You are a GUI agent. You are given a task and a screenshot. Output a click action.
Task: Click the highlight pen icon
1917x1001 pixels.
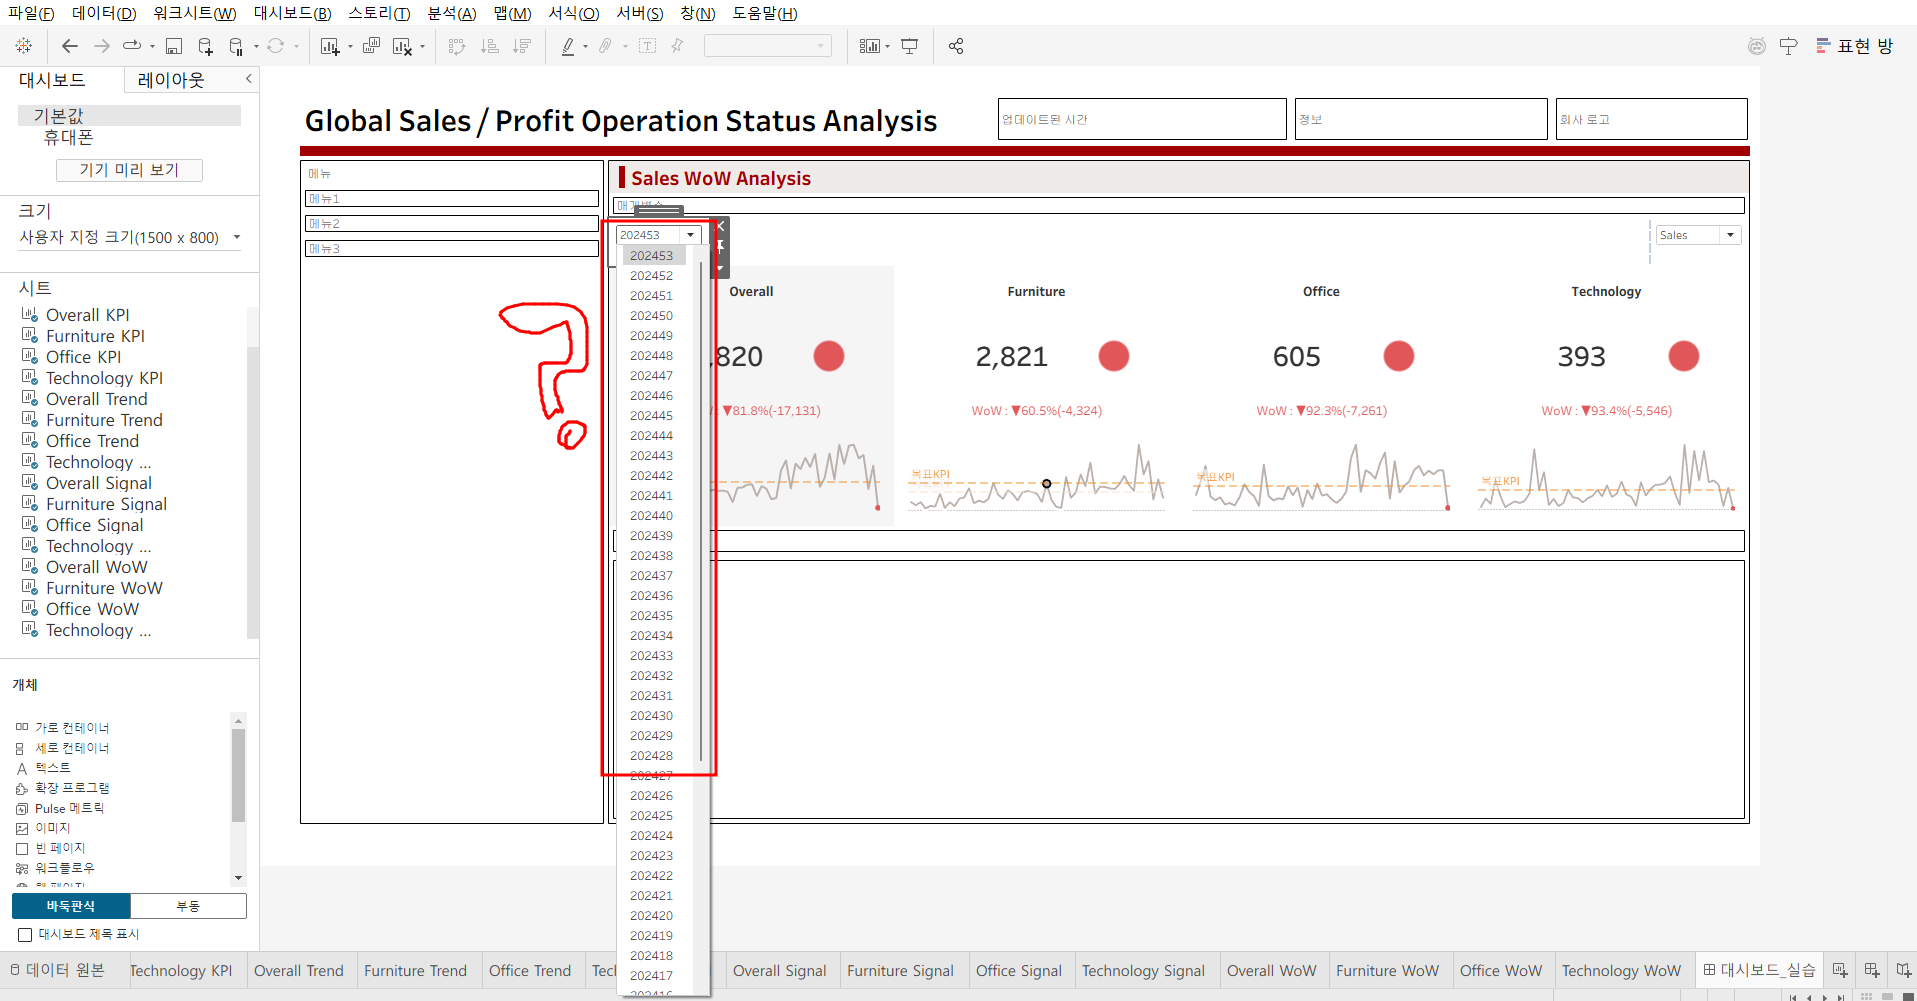click(568, 46)
